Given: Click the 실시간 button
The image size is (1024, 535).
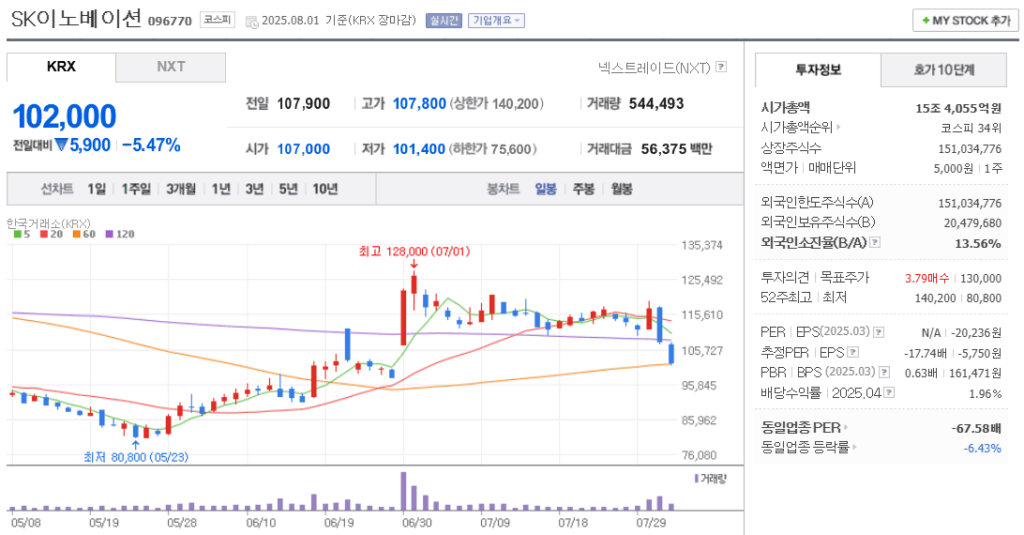Looking at the screenshot, I should 443,20.
